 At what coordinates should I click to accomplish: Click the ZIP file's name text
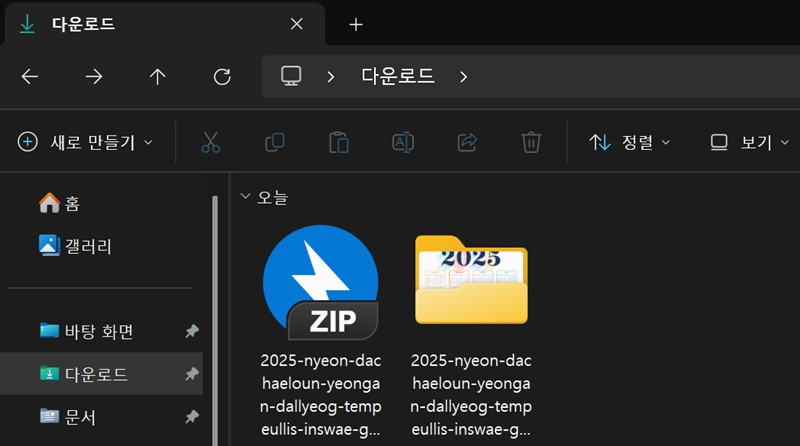point(320,394)
